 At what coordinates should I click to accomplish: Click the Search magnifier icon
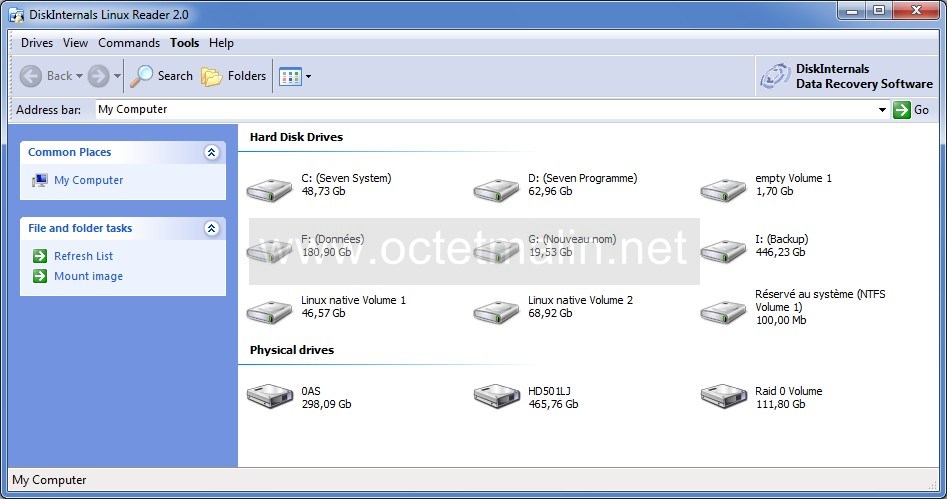pos(141,76)
